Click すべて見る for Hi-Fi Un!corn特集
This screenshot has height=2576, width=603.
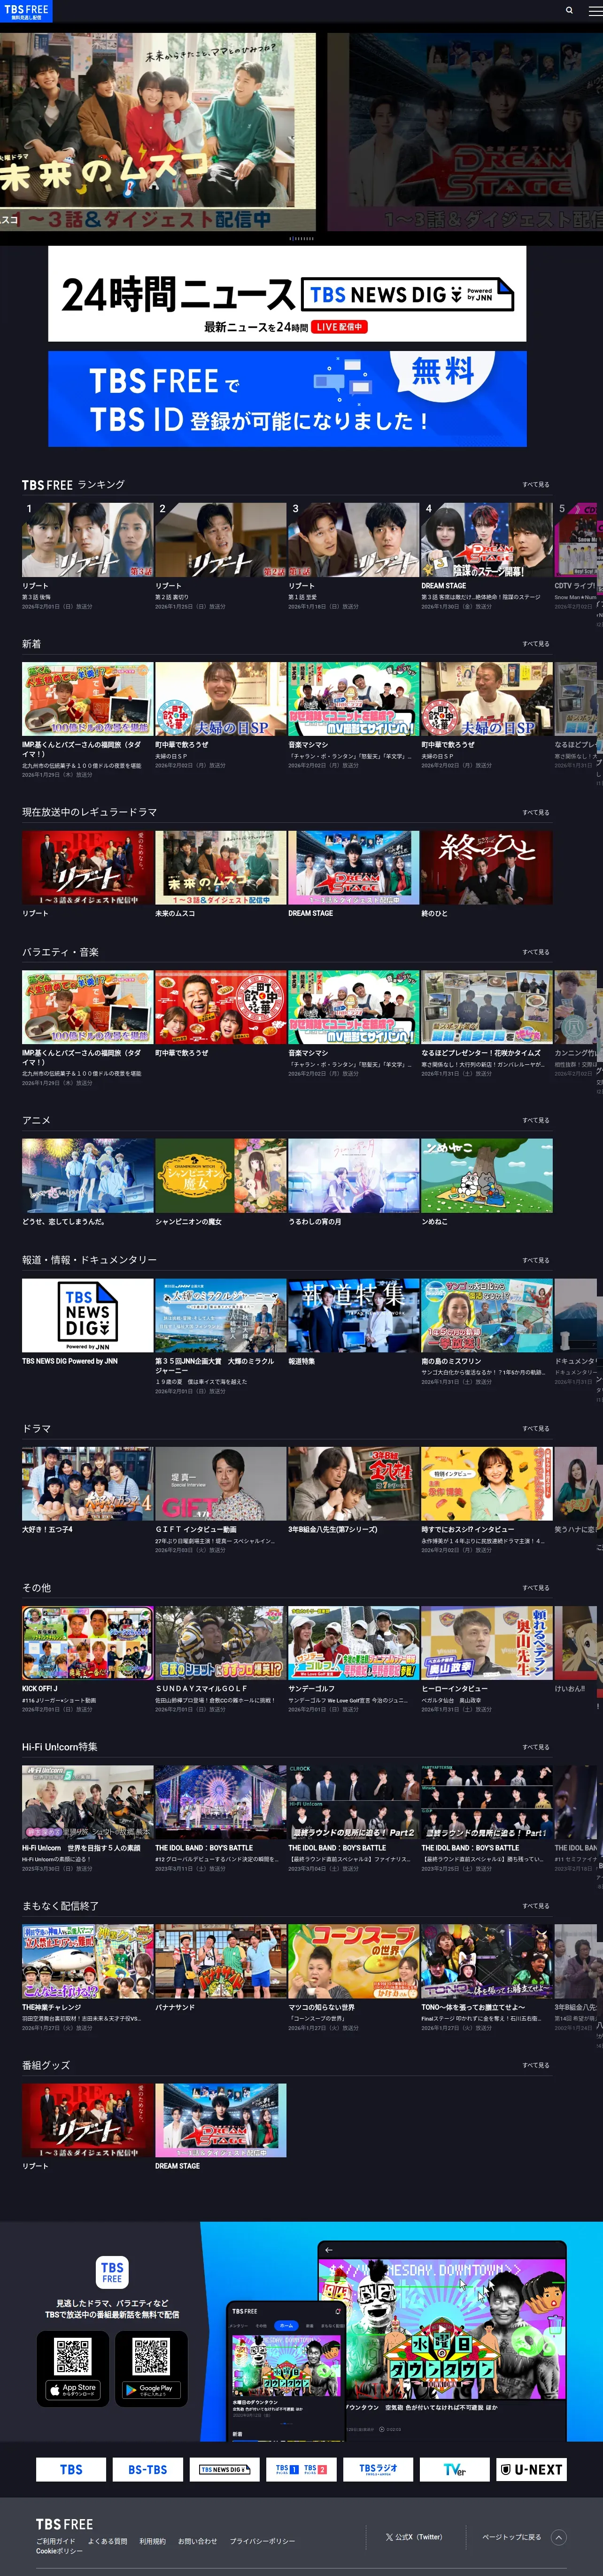pos(535,1747)
